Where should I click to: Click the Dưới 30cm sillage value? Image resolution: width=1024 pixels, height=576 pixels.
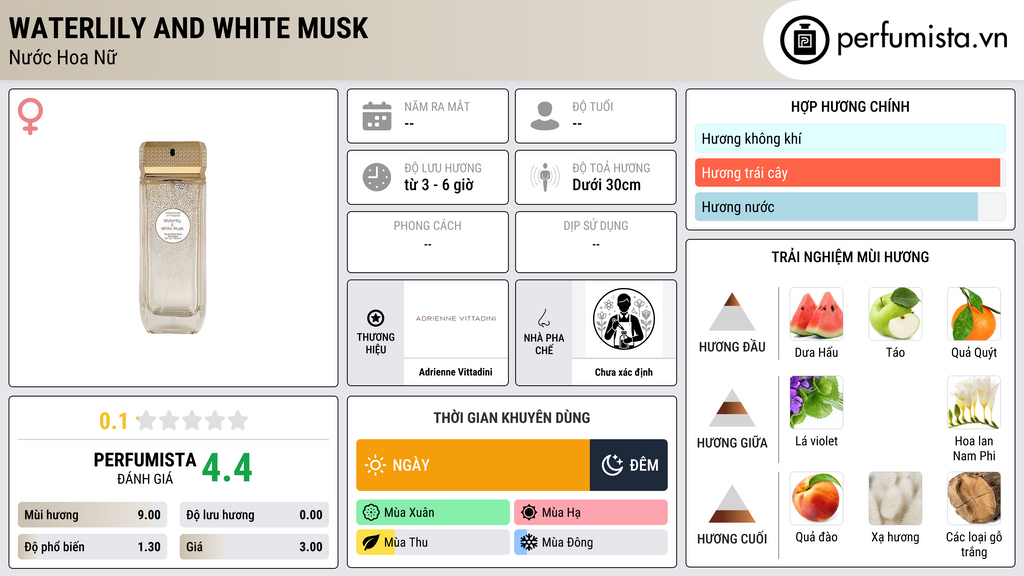tap(607, 185)
